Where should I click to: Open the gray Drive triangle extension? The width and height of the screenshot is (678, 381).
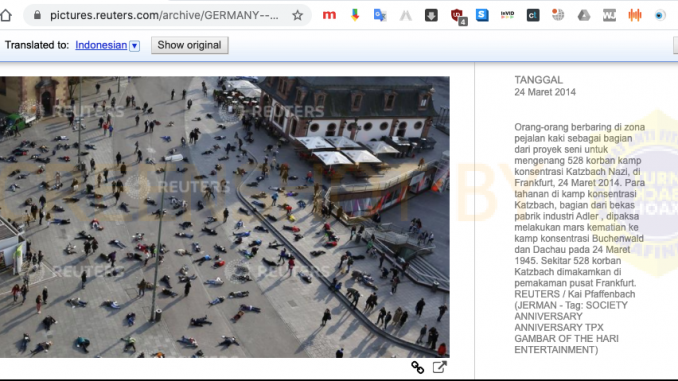584,15
